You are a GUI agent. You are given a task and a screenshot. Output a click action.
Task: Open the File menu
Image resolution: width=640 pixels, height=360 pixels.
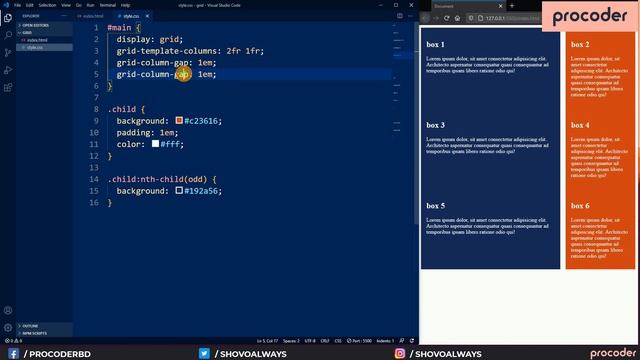pyautogui.click(x=18, y=5)
